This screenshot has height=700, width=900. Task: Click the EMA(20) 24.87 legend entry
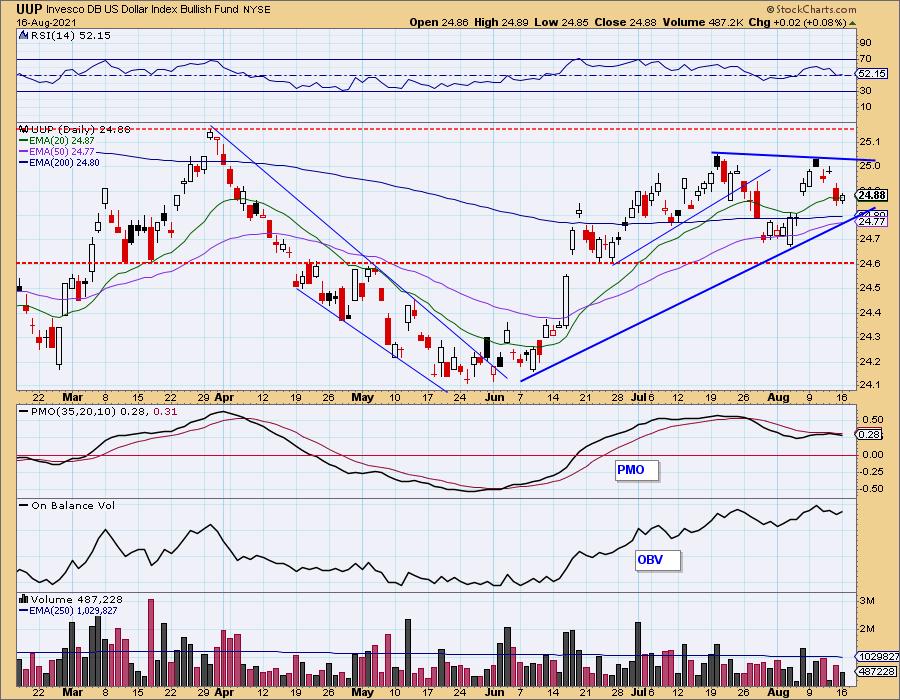pyautogui.click(x=57, y=141)
